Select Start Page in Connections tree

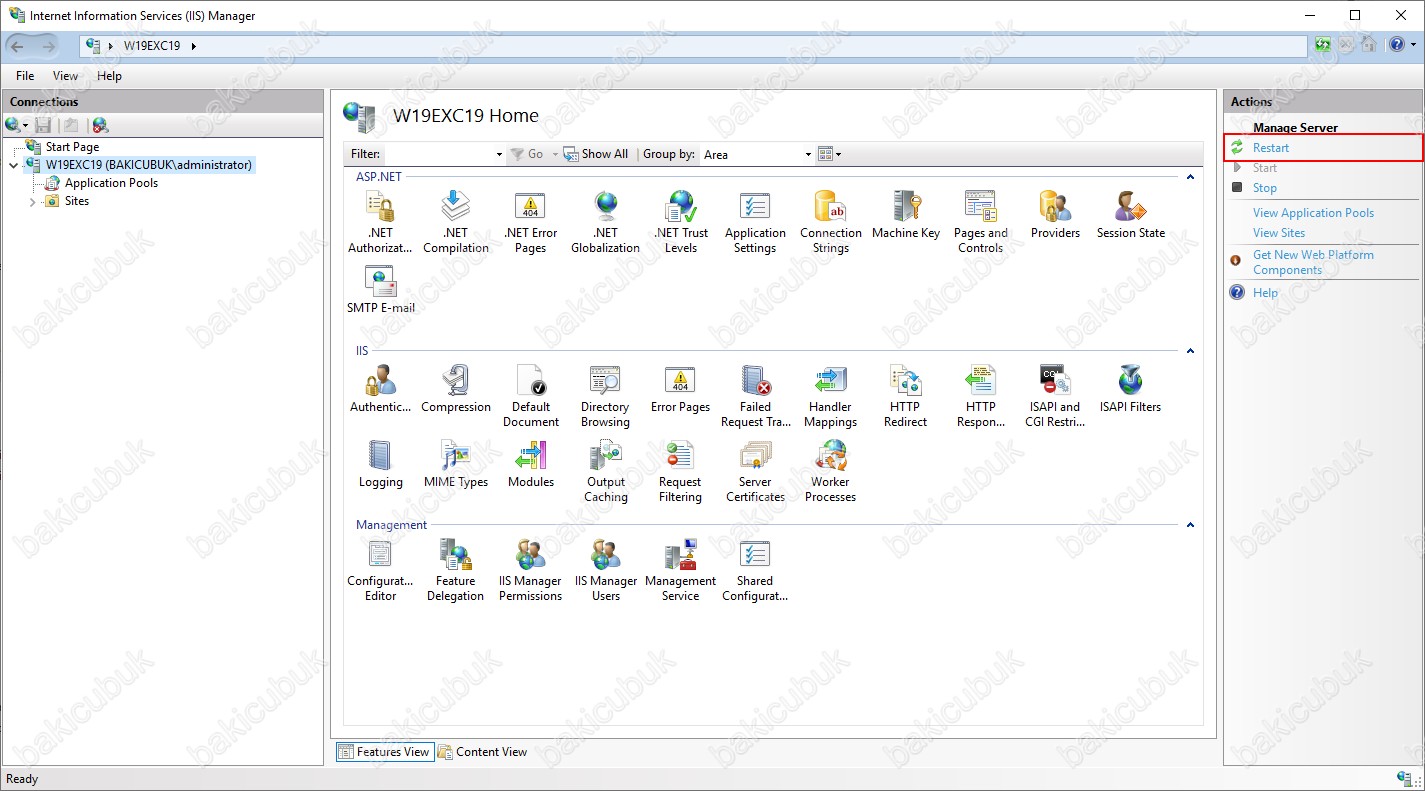pos(72,147)
